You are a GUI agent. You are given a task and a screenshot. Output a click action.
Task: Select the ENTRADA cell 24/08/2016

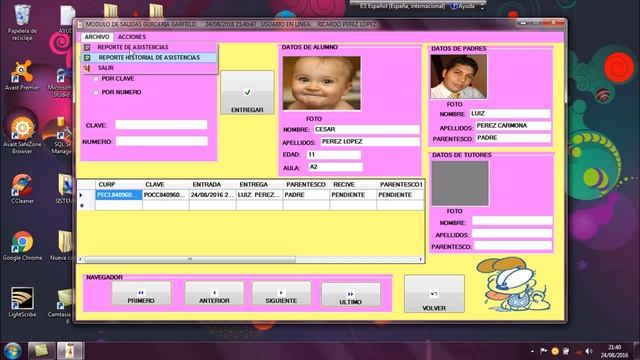tap(213, 195)
